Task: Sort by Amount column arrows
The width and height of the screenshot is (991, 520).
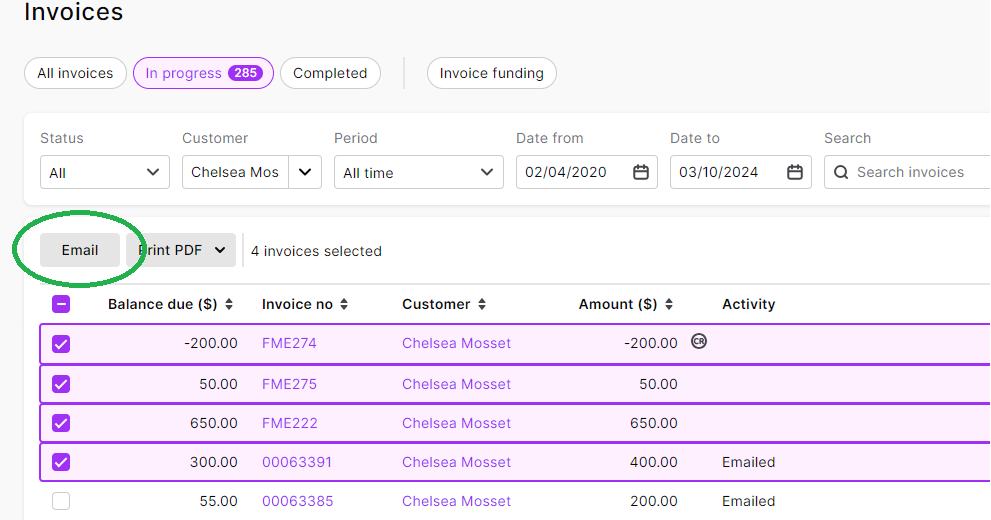Action: pos(669,304)
